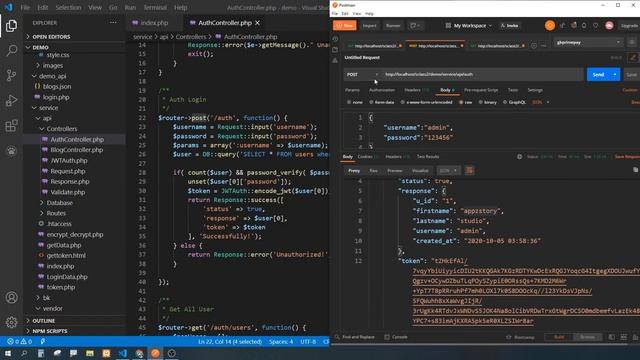
Task: Open the paw icon view in activity bar
Action: coord(11,151)
